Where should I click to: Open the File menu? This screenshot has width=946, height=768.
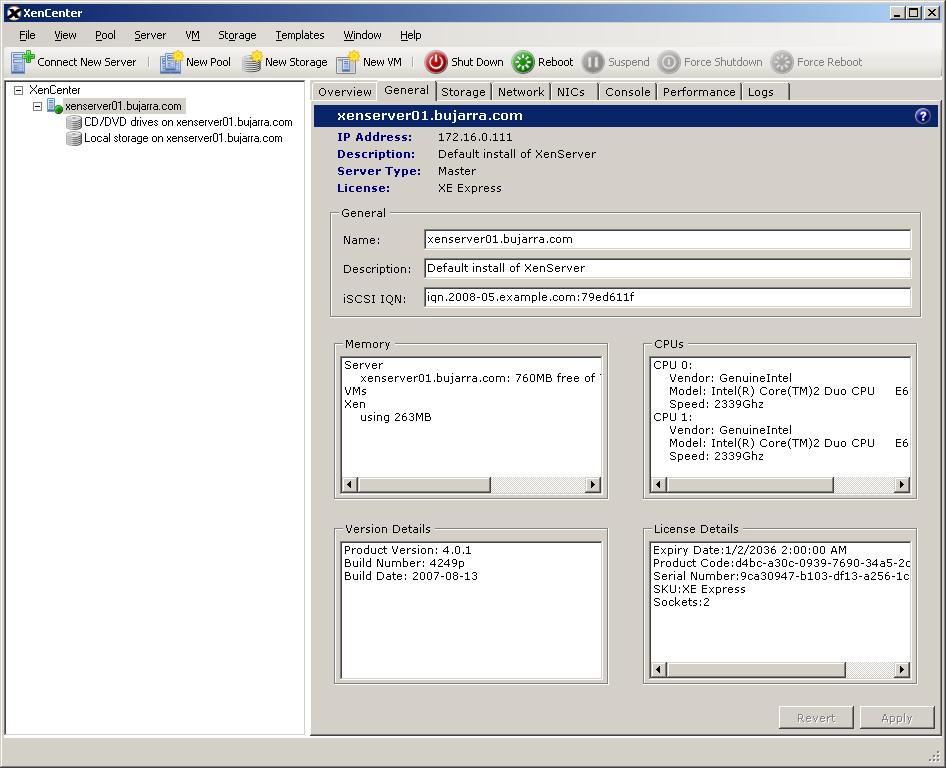(27, 35)
